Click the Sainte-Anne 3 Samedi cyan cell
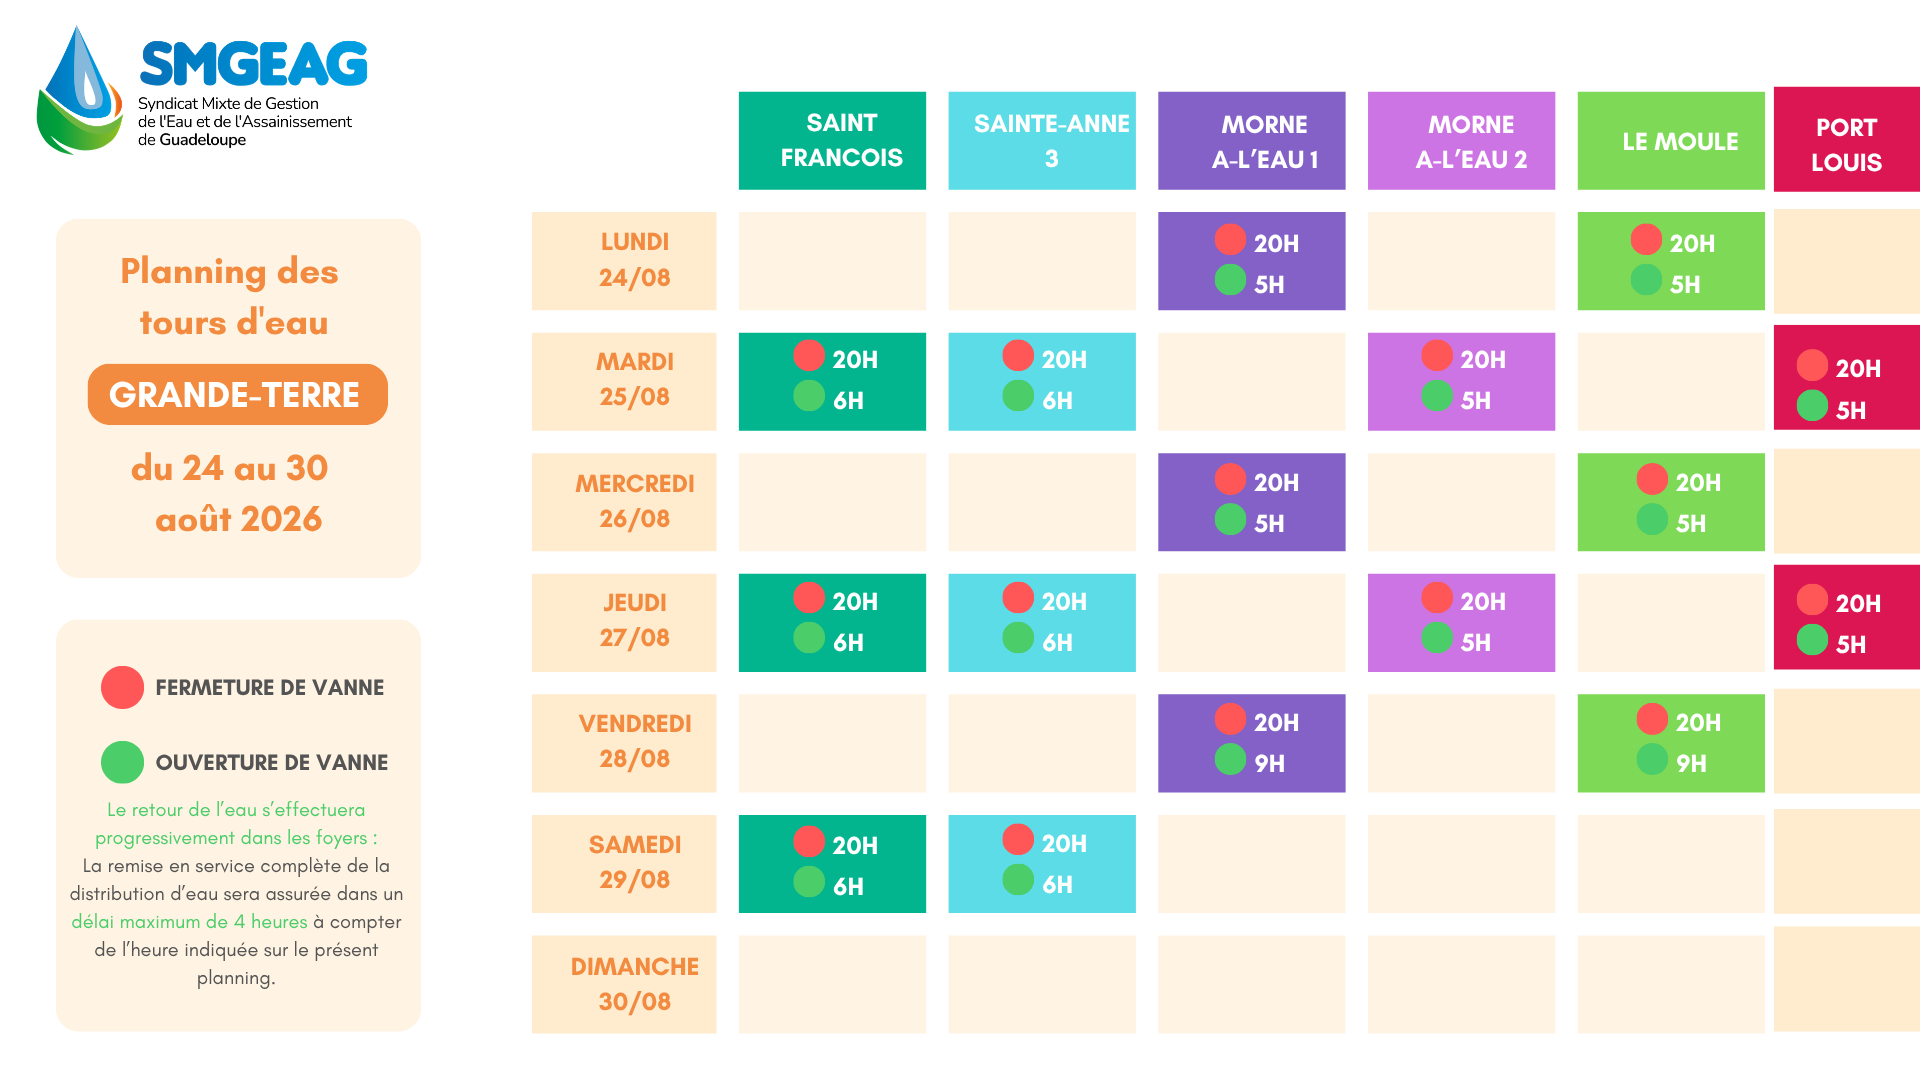 coord(1042,864)
